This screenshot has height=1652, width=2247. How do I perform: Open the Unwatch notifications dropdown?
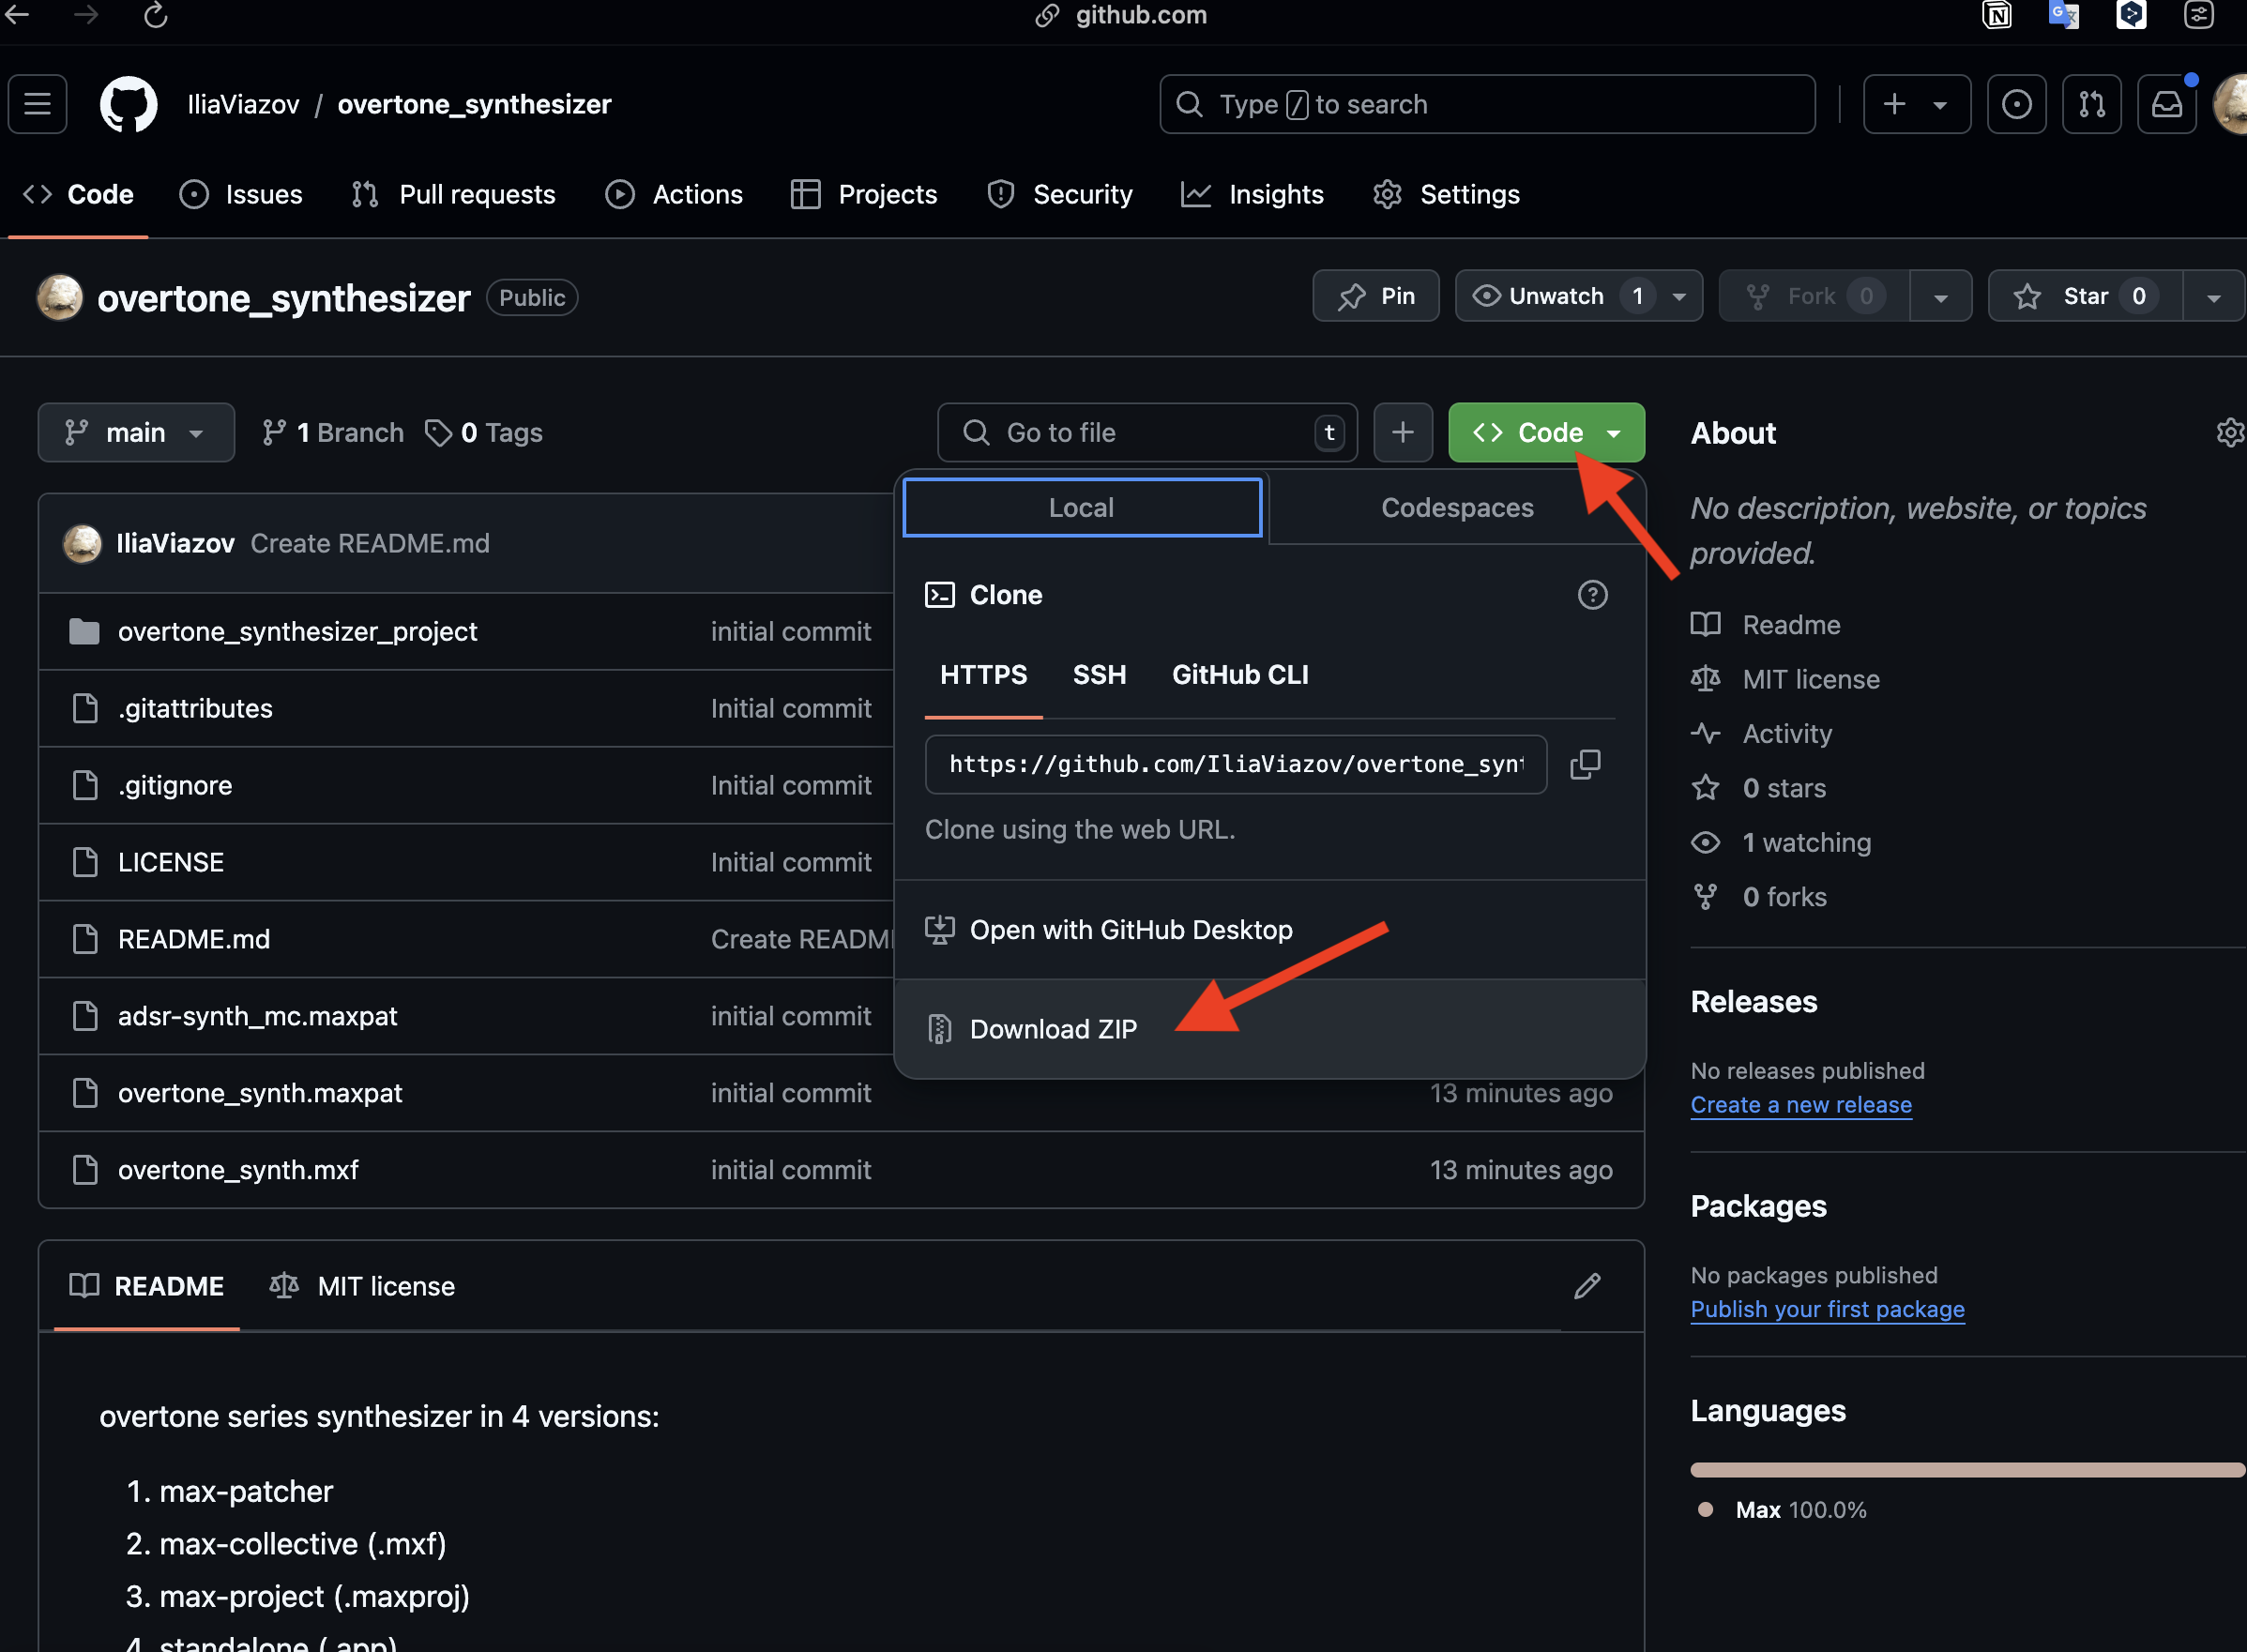click(x=1578, y=296)
